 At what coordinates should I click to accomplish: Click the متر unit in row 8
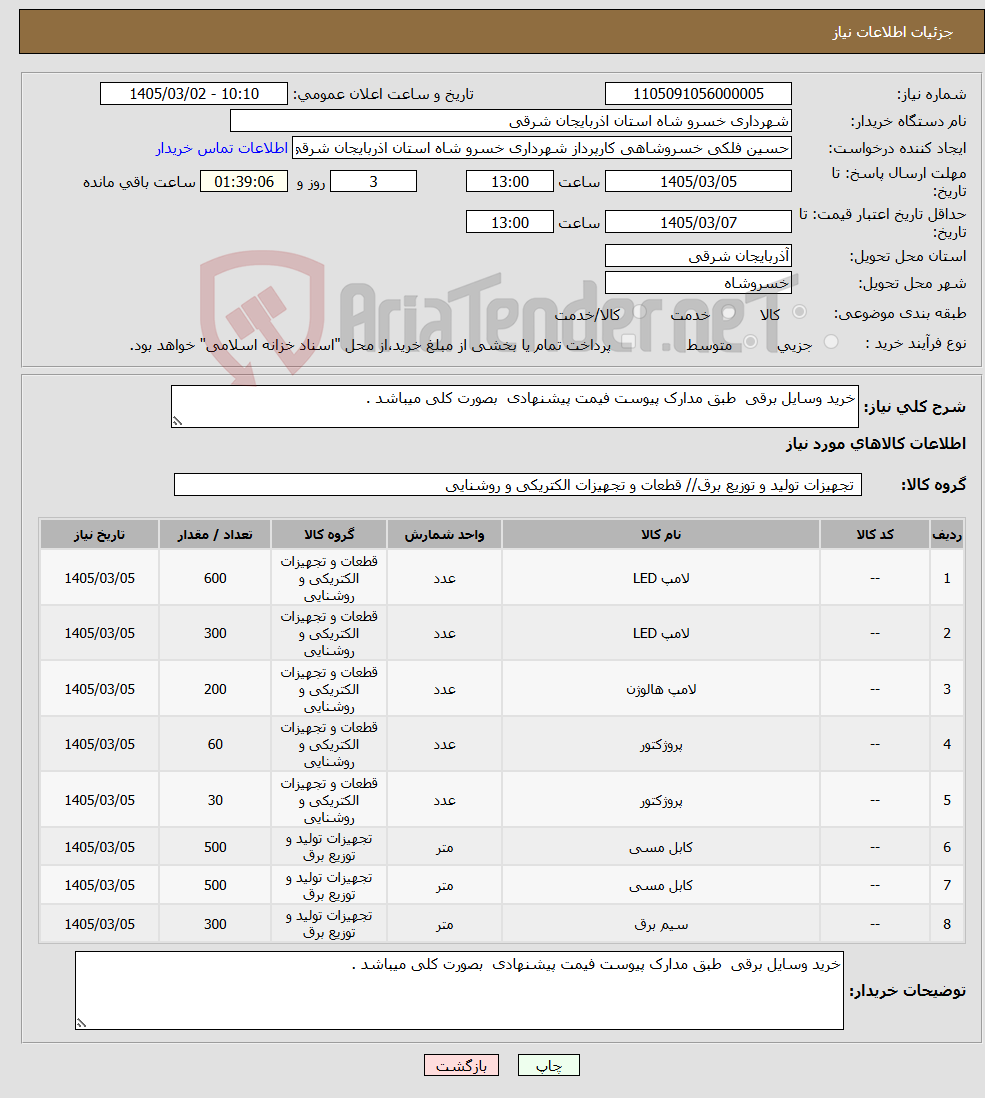point(445,924)
